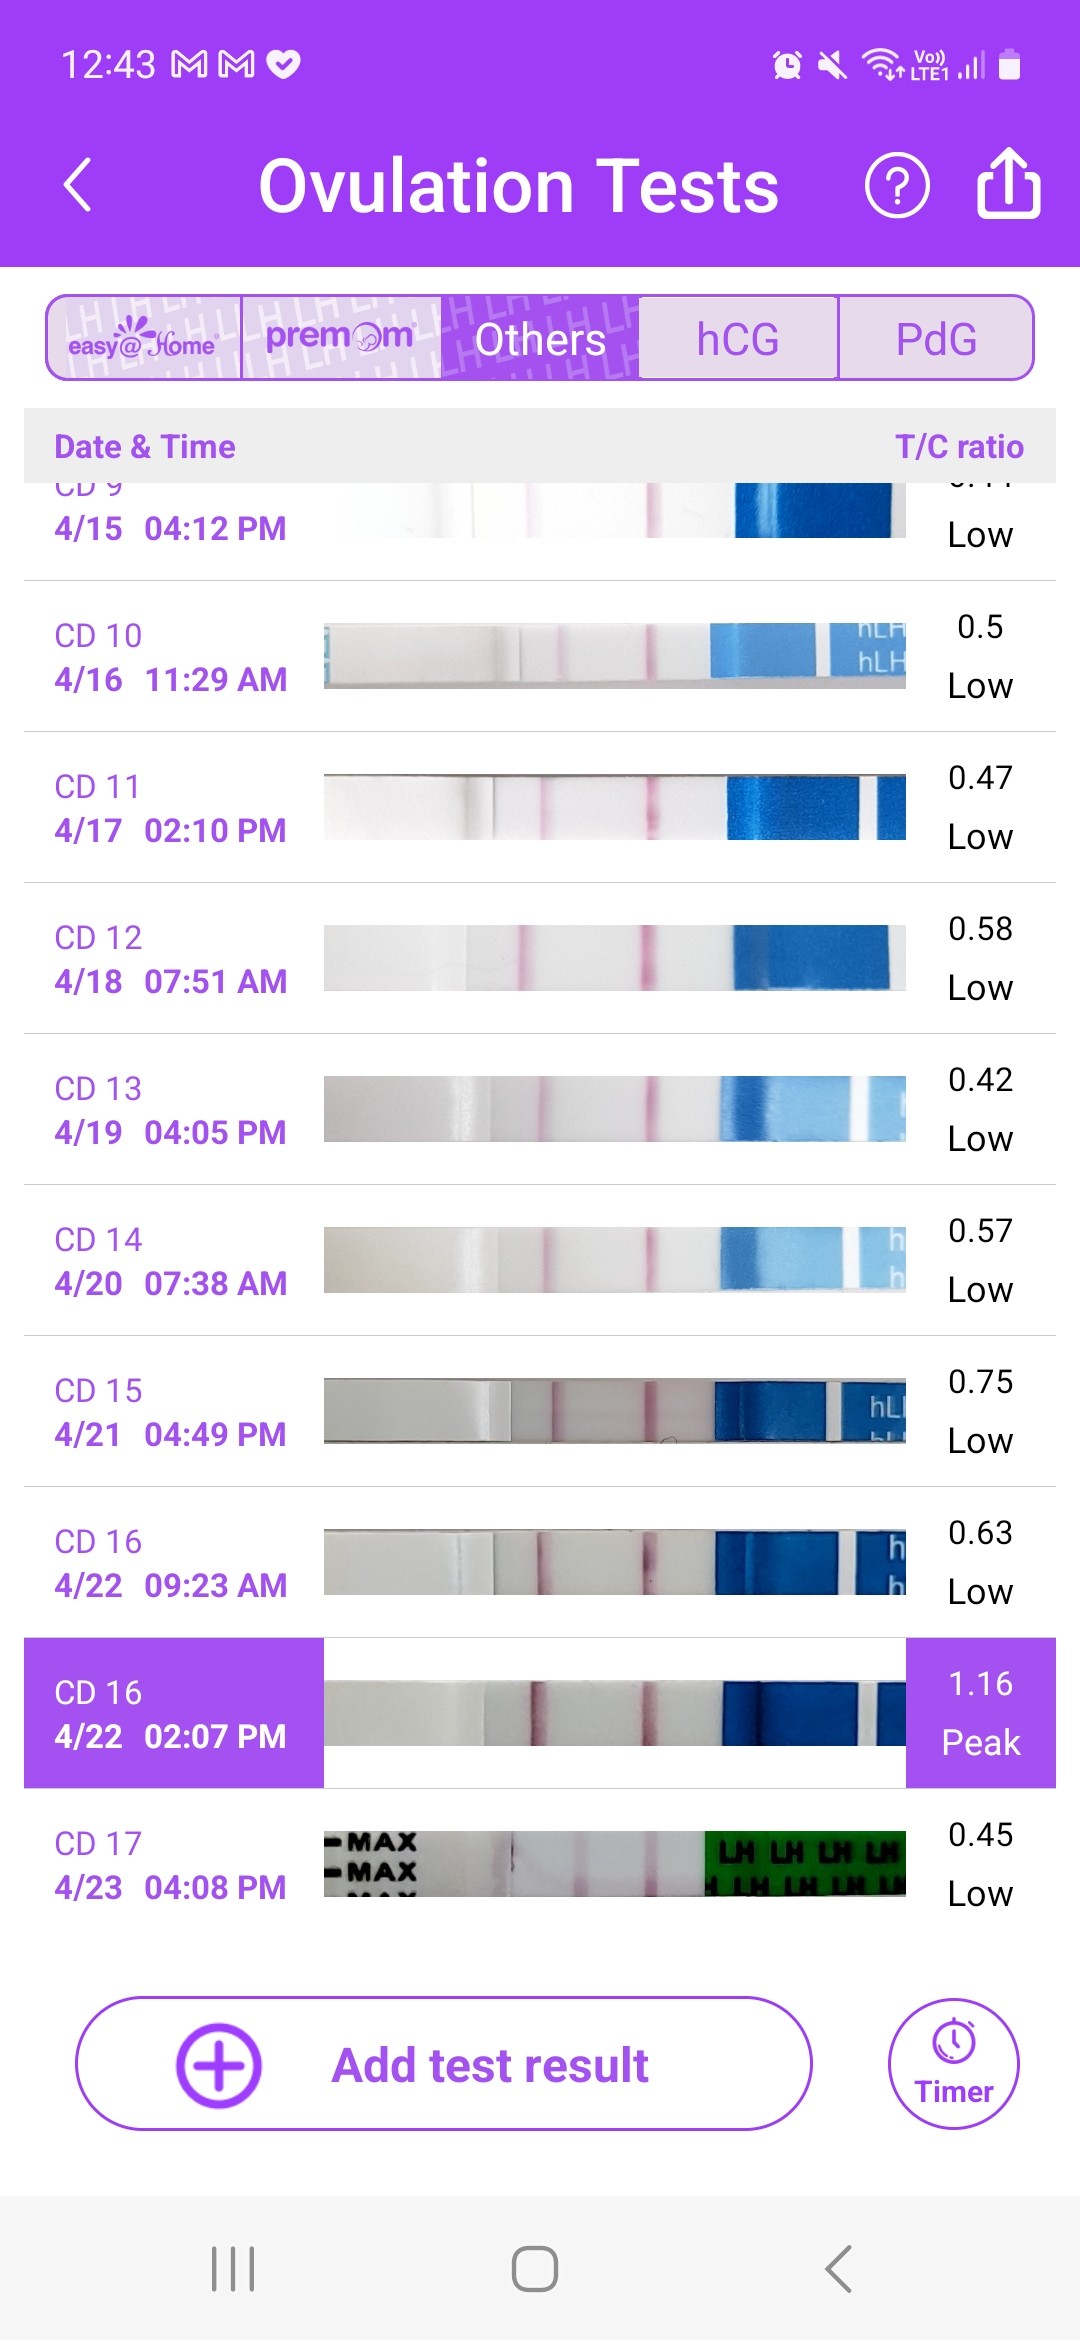1080x2340 pixels.
Task: Tap the plus icon for adding test
Action: (x=219, y=2065)
